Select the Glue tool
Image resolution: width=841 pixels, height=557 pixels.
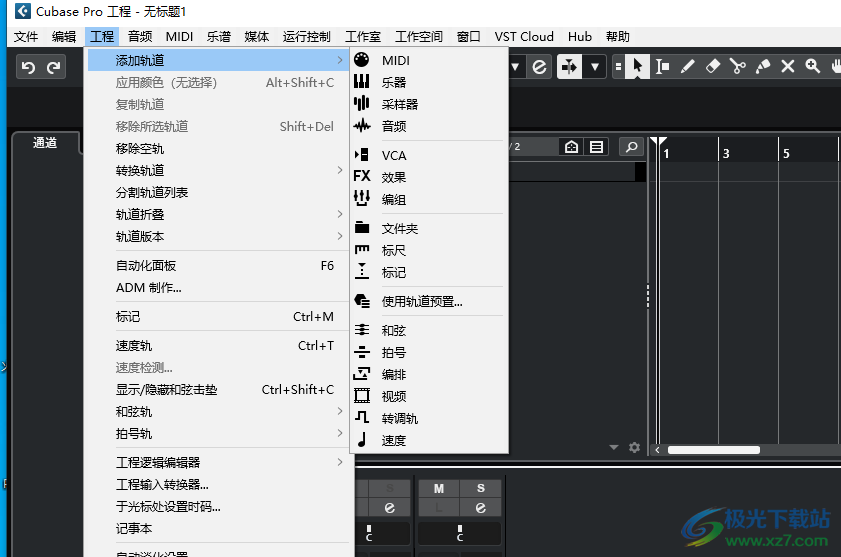(763, 67)
